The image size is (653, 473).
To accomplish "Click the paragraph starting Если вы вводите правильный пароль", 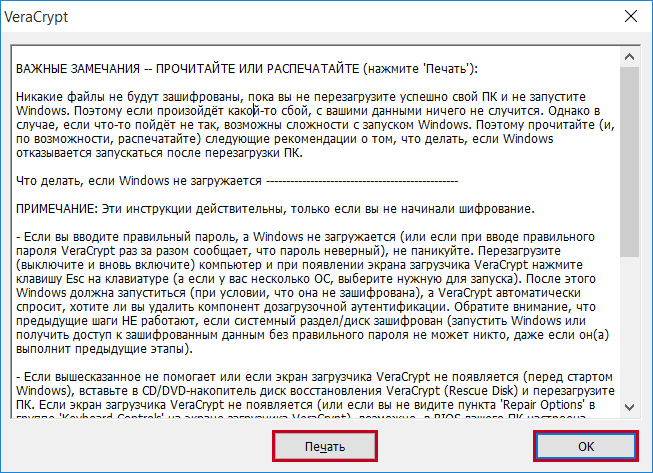I will coord(300,292).
